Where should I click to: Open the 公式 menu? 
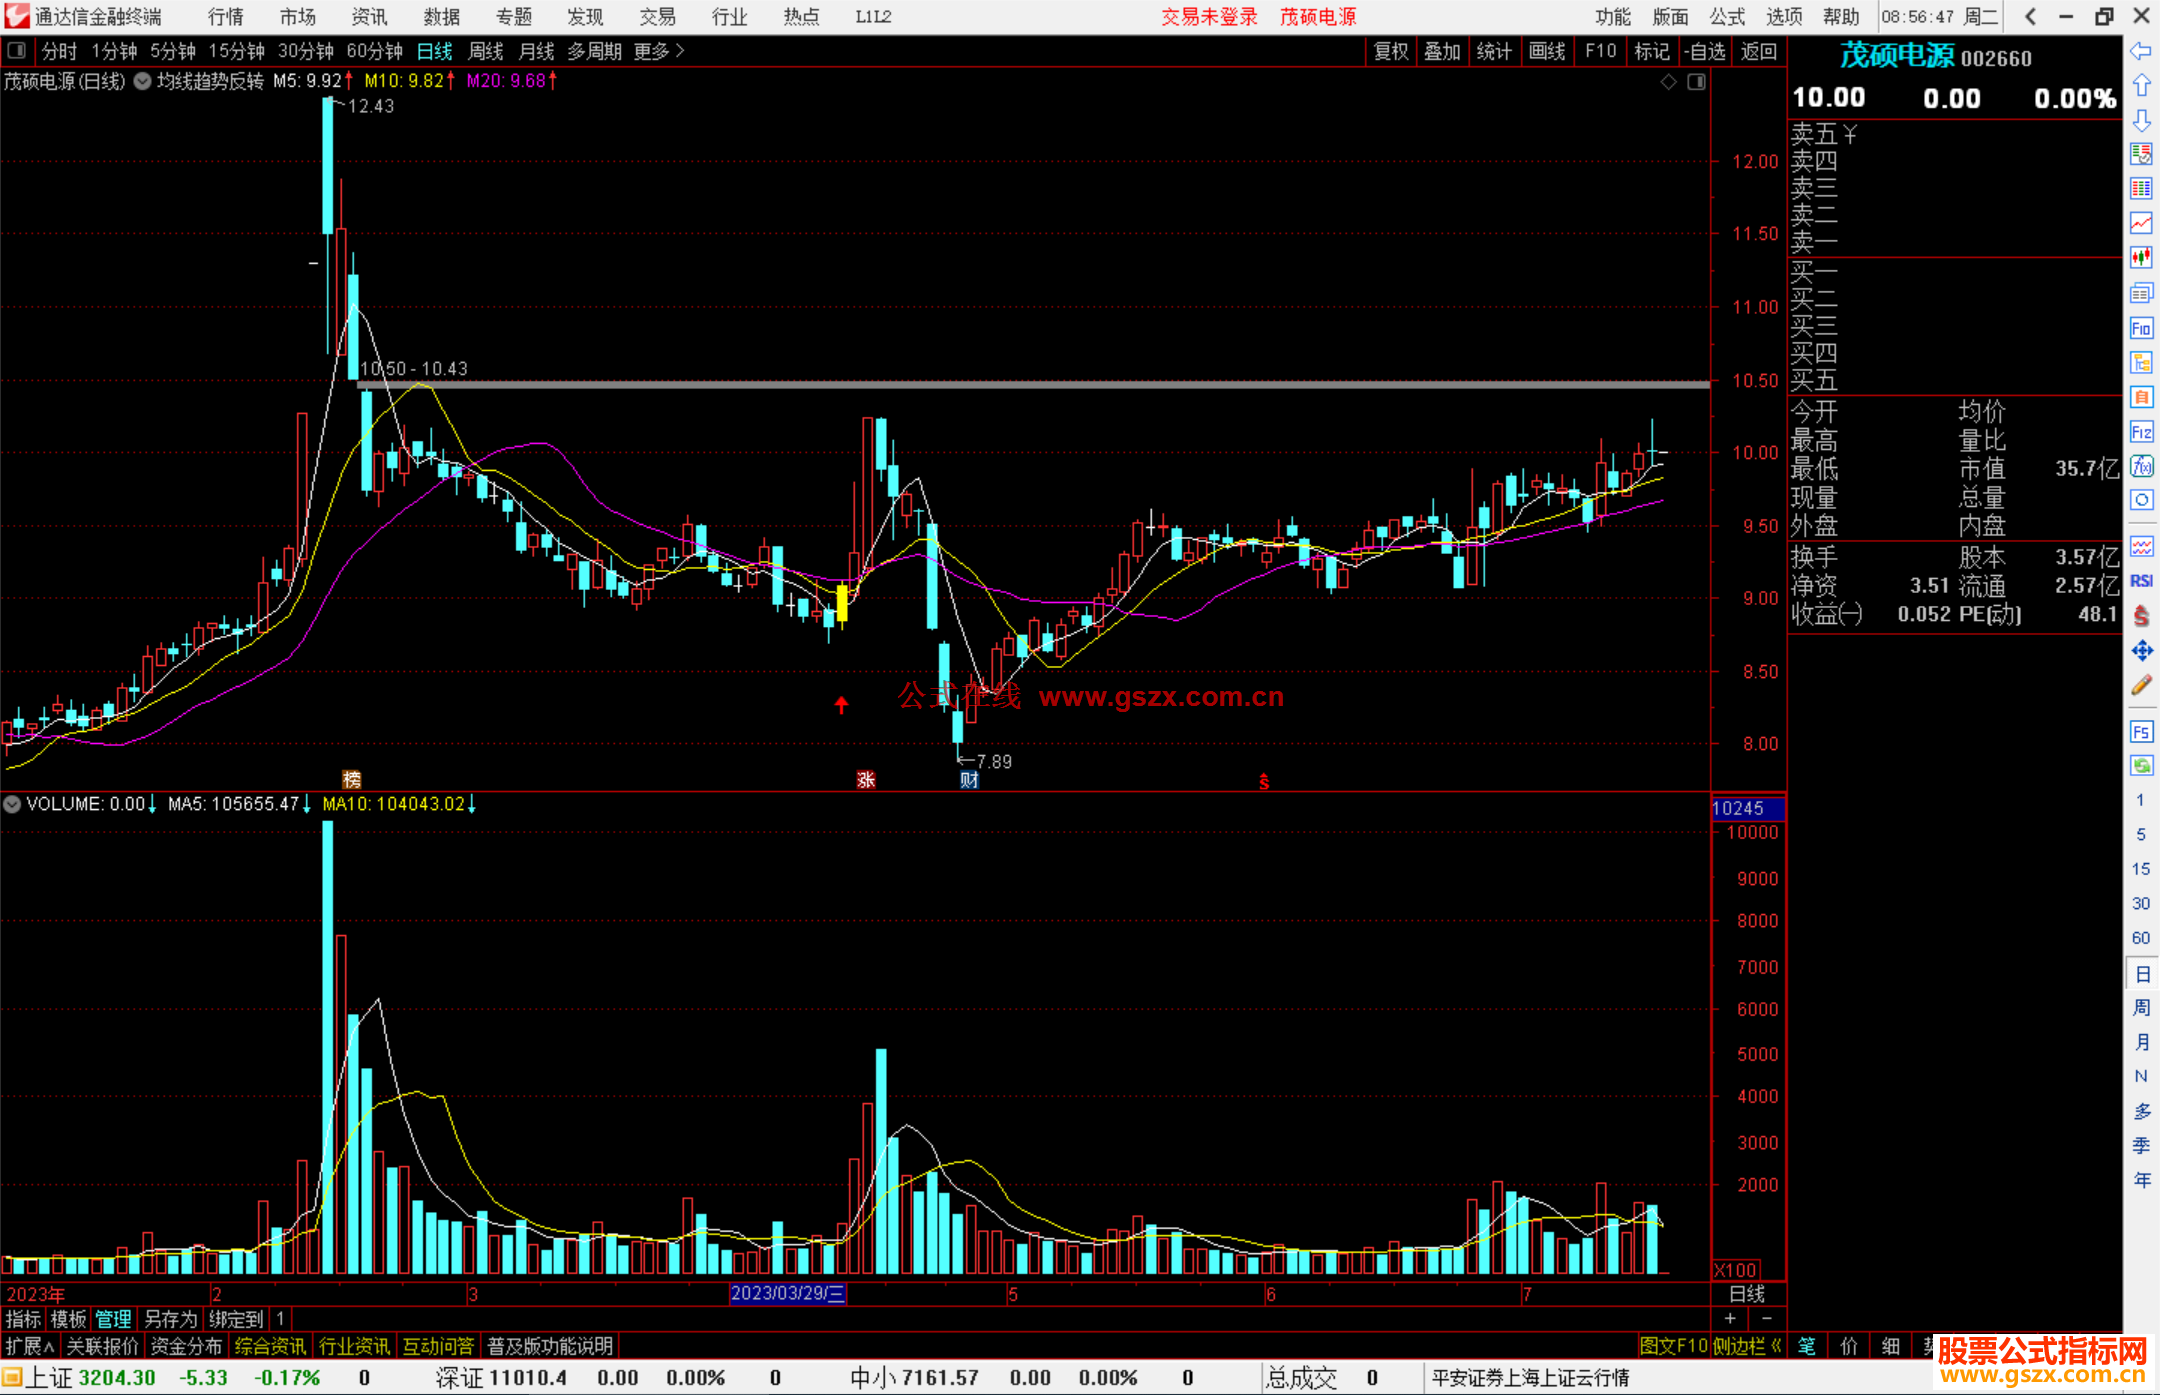point(1727,17)
